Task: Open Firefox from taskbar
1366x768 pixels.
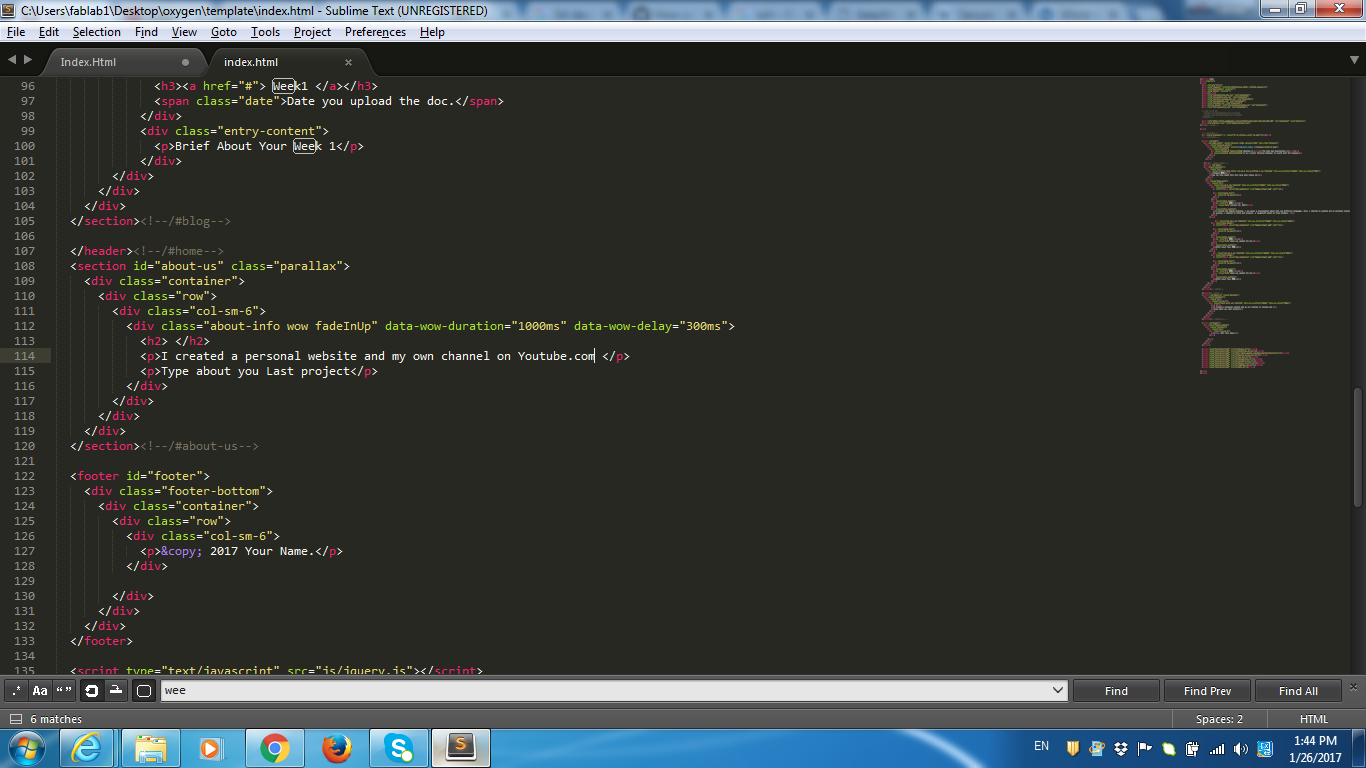Action: point(337,748)
